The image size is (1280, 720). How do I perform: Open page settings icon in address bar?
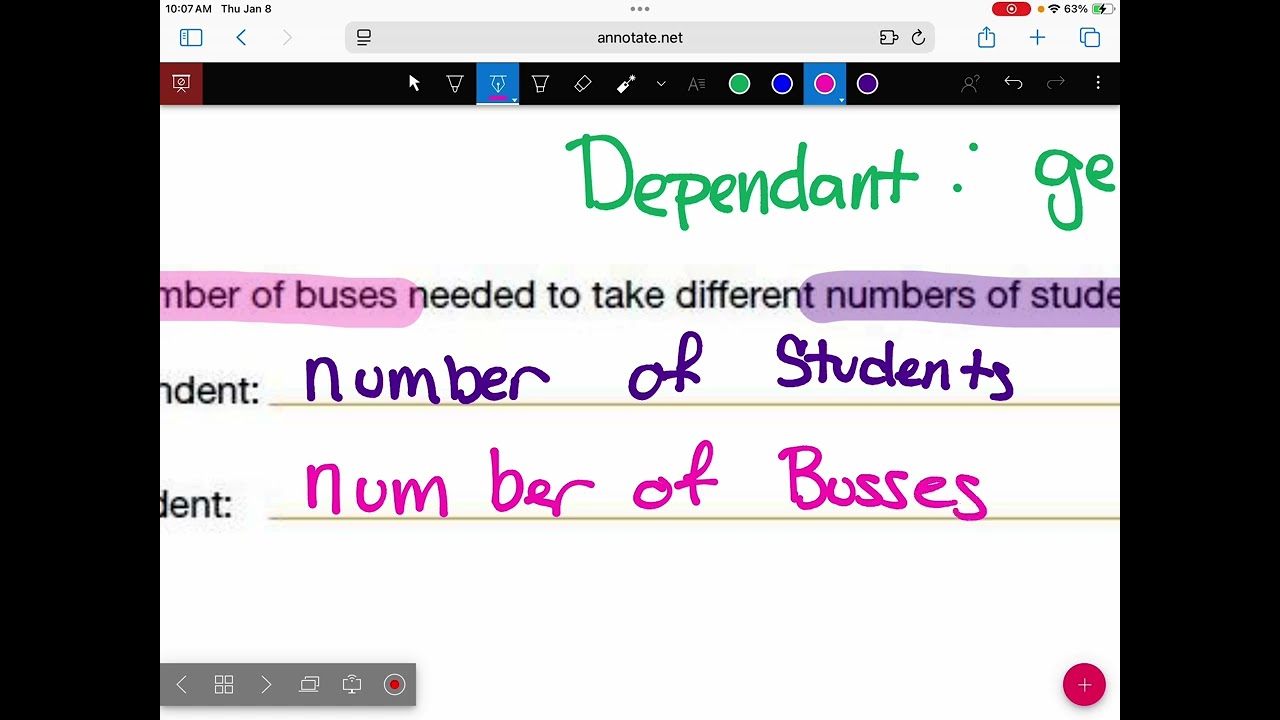point(364,38)
